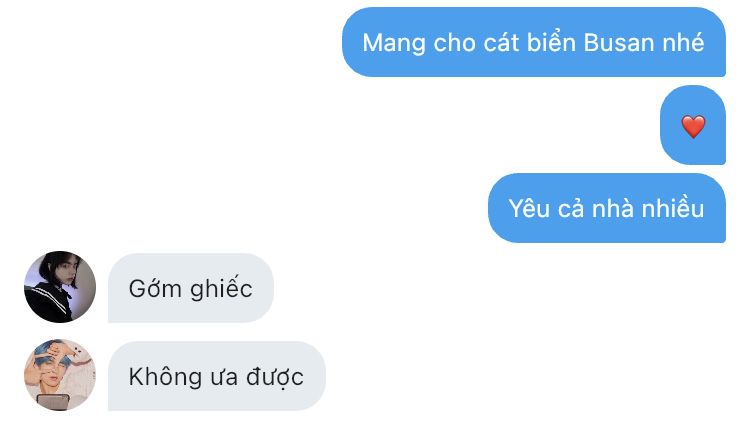Image resolution: width=750 pixels, height=434 pixels.
Task: Click the word 'Mang' in the top message
Action: [394, 44]
